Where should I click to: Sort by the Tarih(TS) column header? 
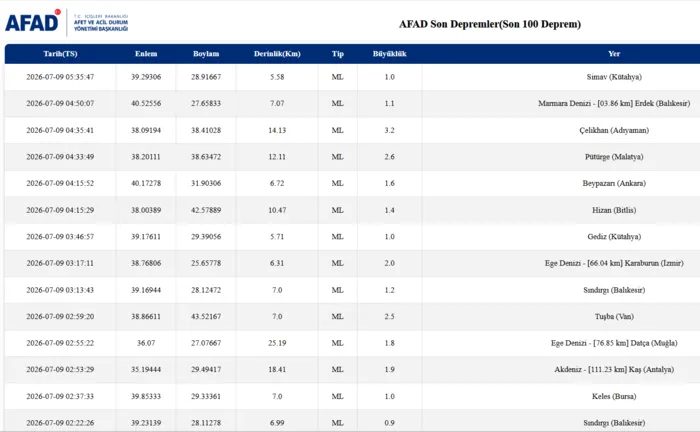click(60, 54)
